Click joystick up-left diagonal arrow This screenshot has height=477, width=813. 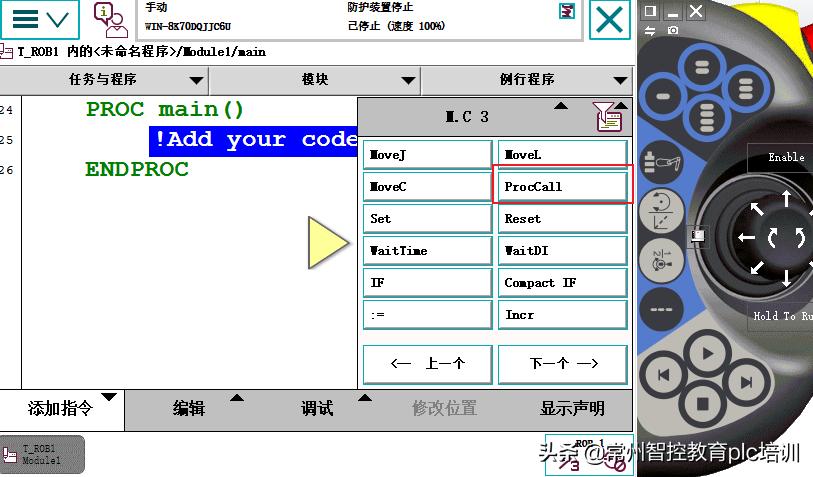coord(758,209)
